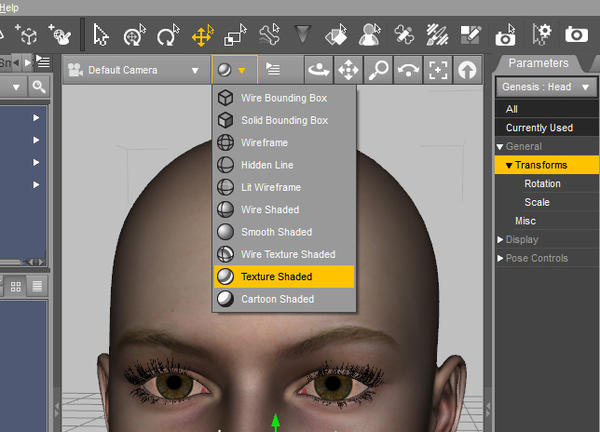600x432 pixels.
Task: Click the pan view four-arrow icon
Action: tap(348, 70)
